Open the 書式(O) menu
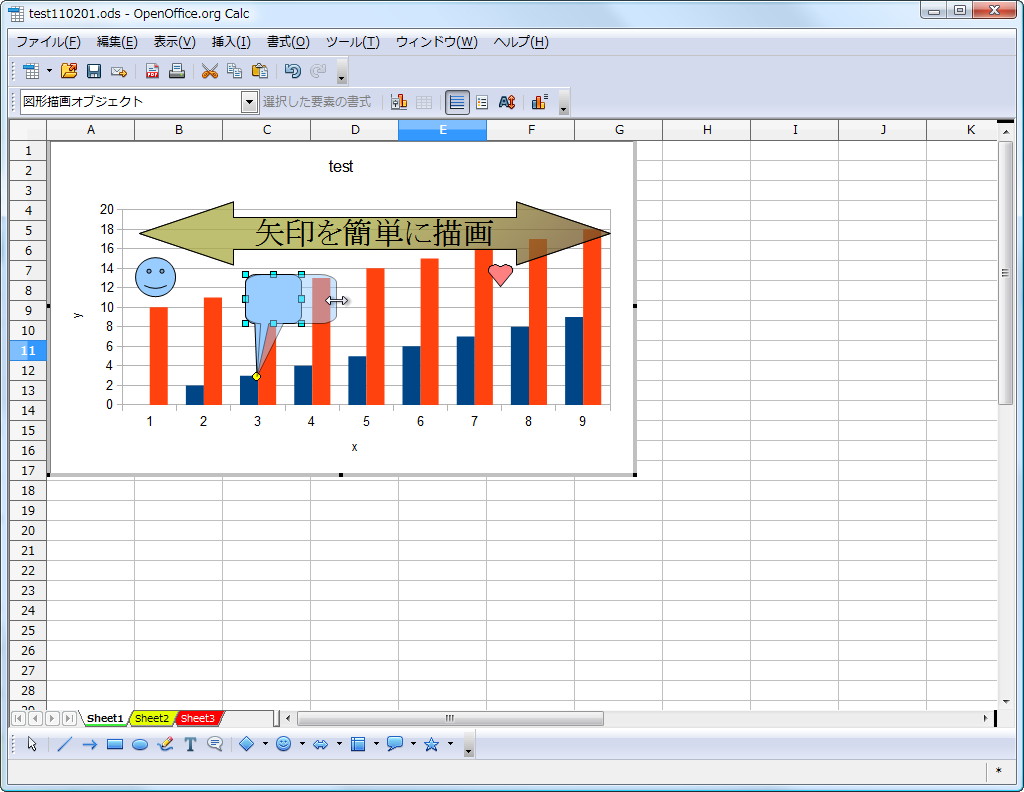Screen dimensions: 1024x792 (288, 42)
